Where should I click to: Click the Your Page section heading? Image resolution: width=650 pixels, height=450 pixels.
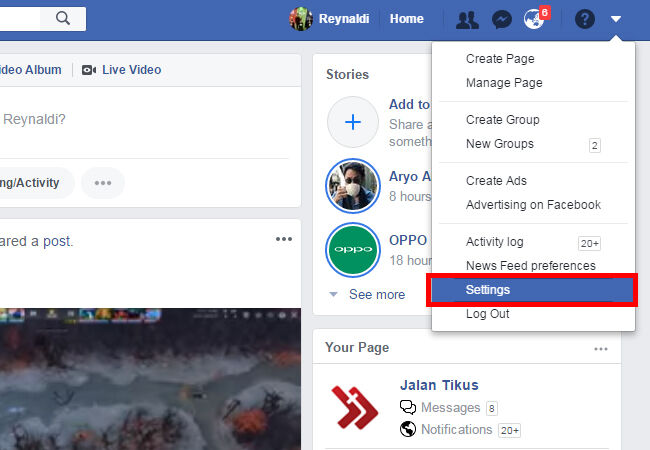(x=357, y=348)
